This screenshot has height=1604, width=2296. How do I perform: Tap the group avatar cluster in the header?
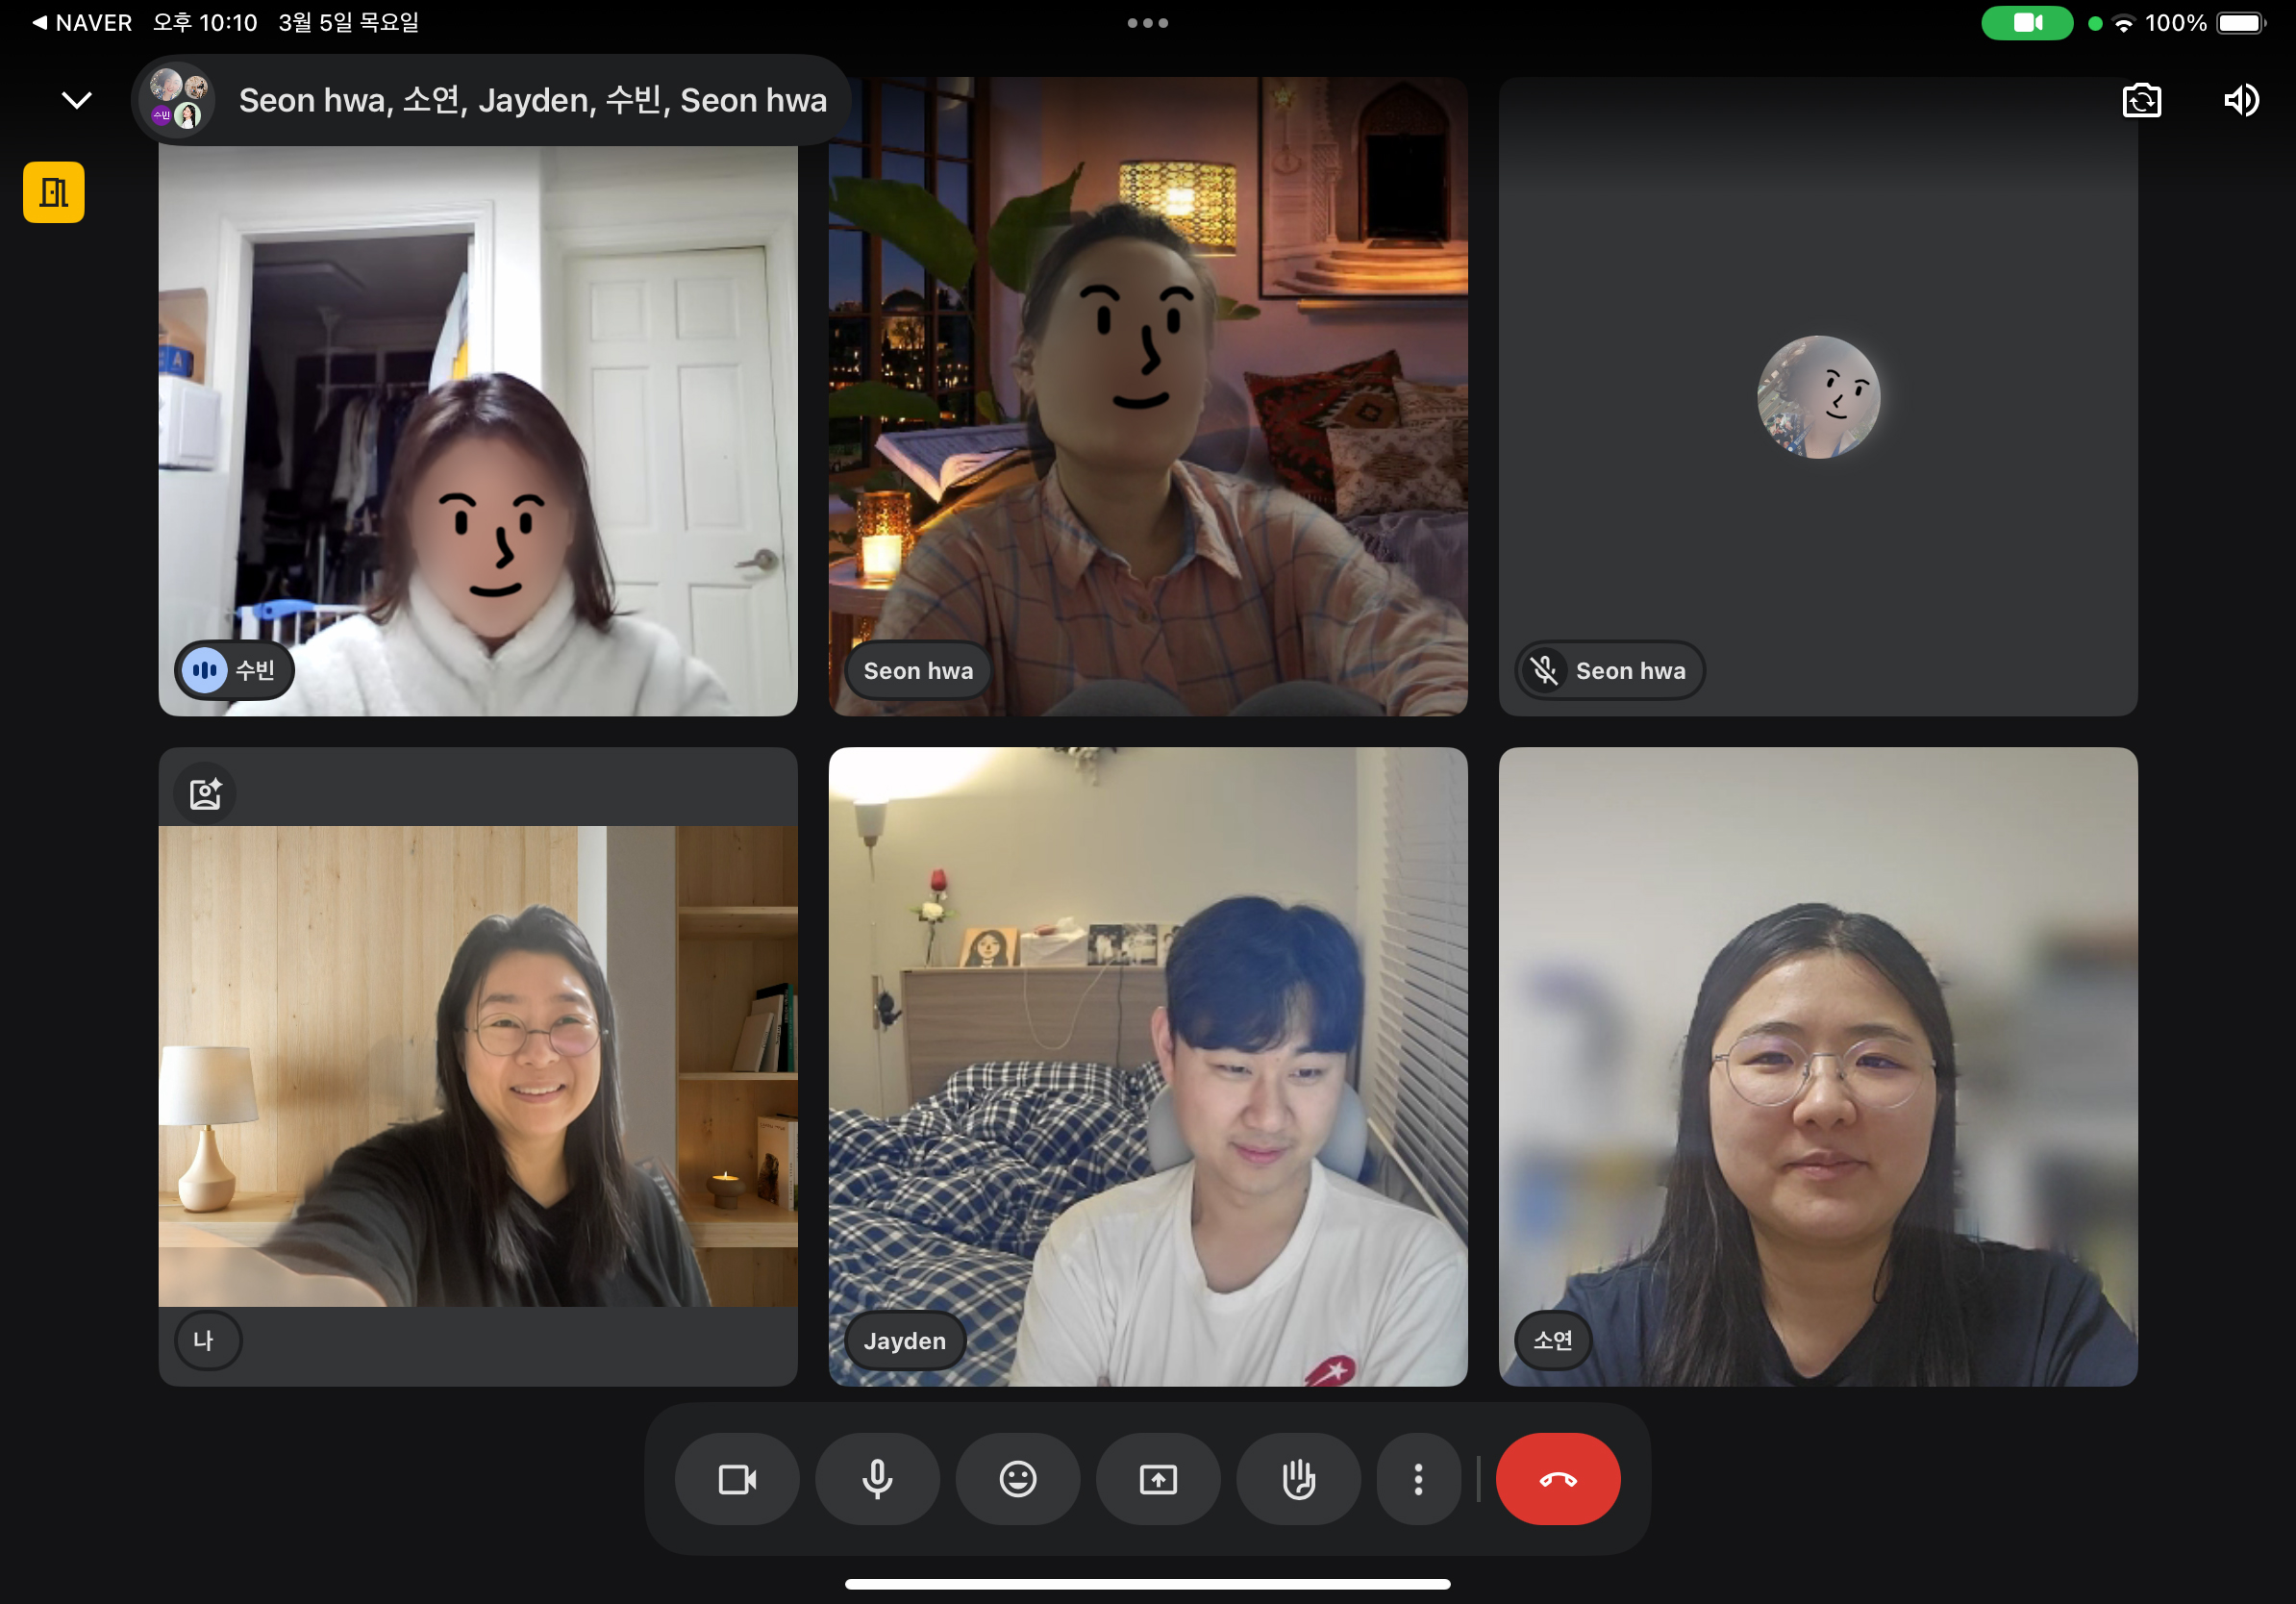pyautogui.click(x=178, y=100)
